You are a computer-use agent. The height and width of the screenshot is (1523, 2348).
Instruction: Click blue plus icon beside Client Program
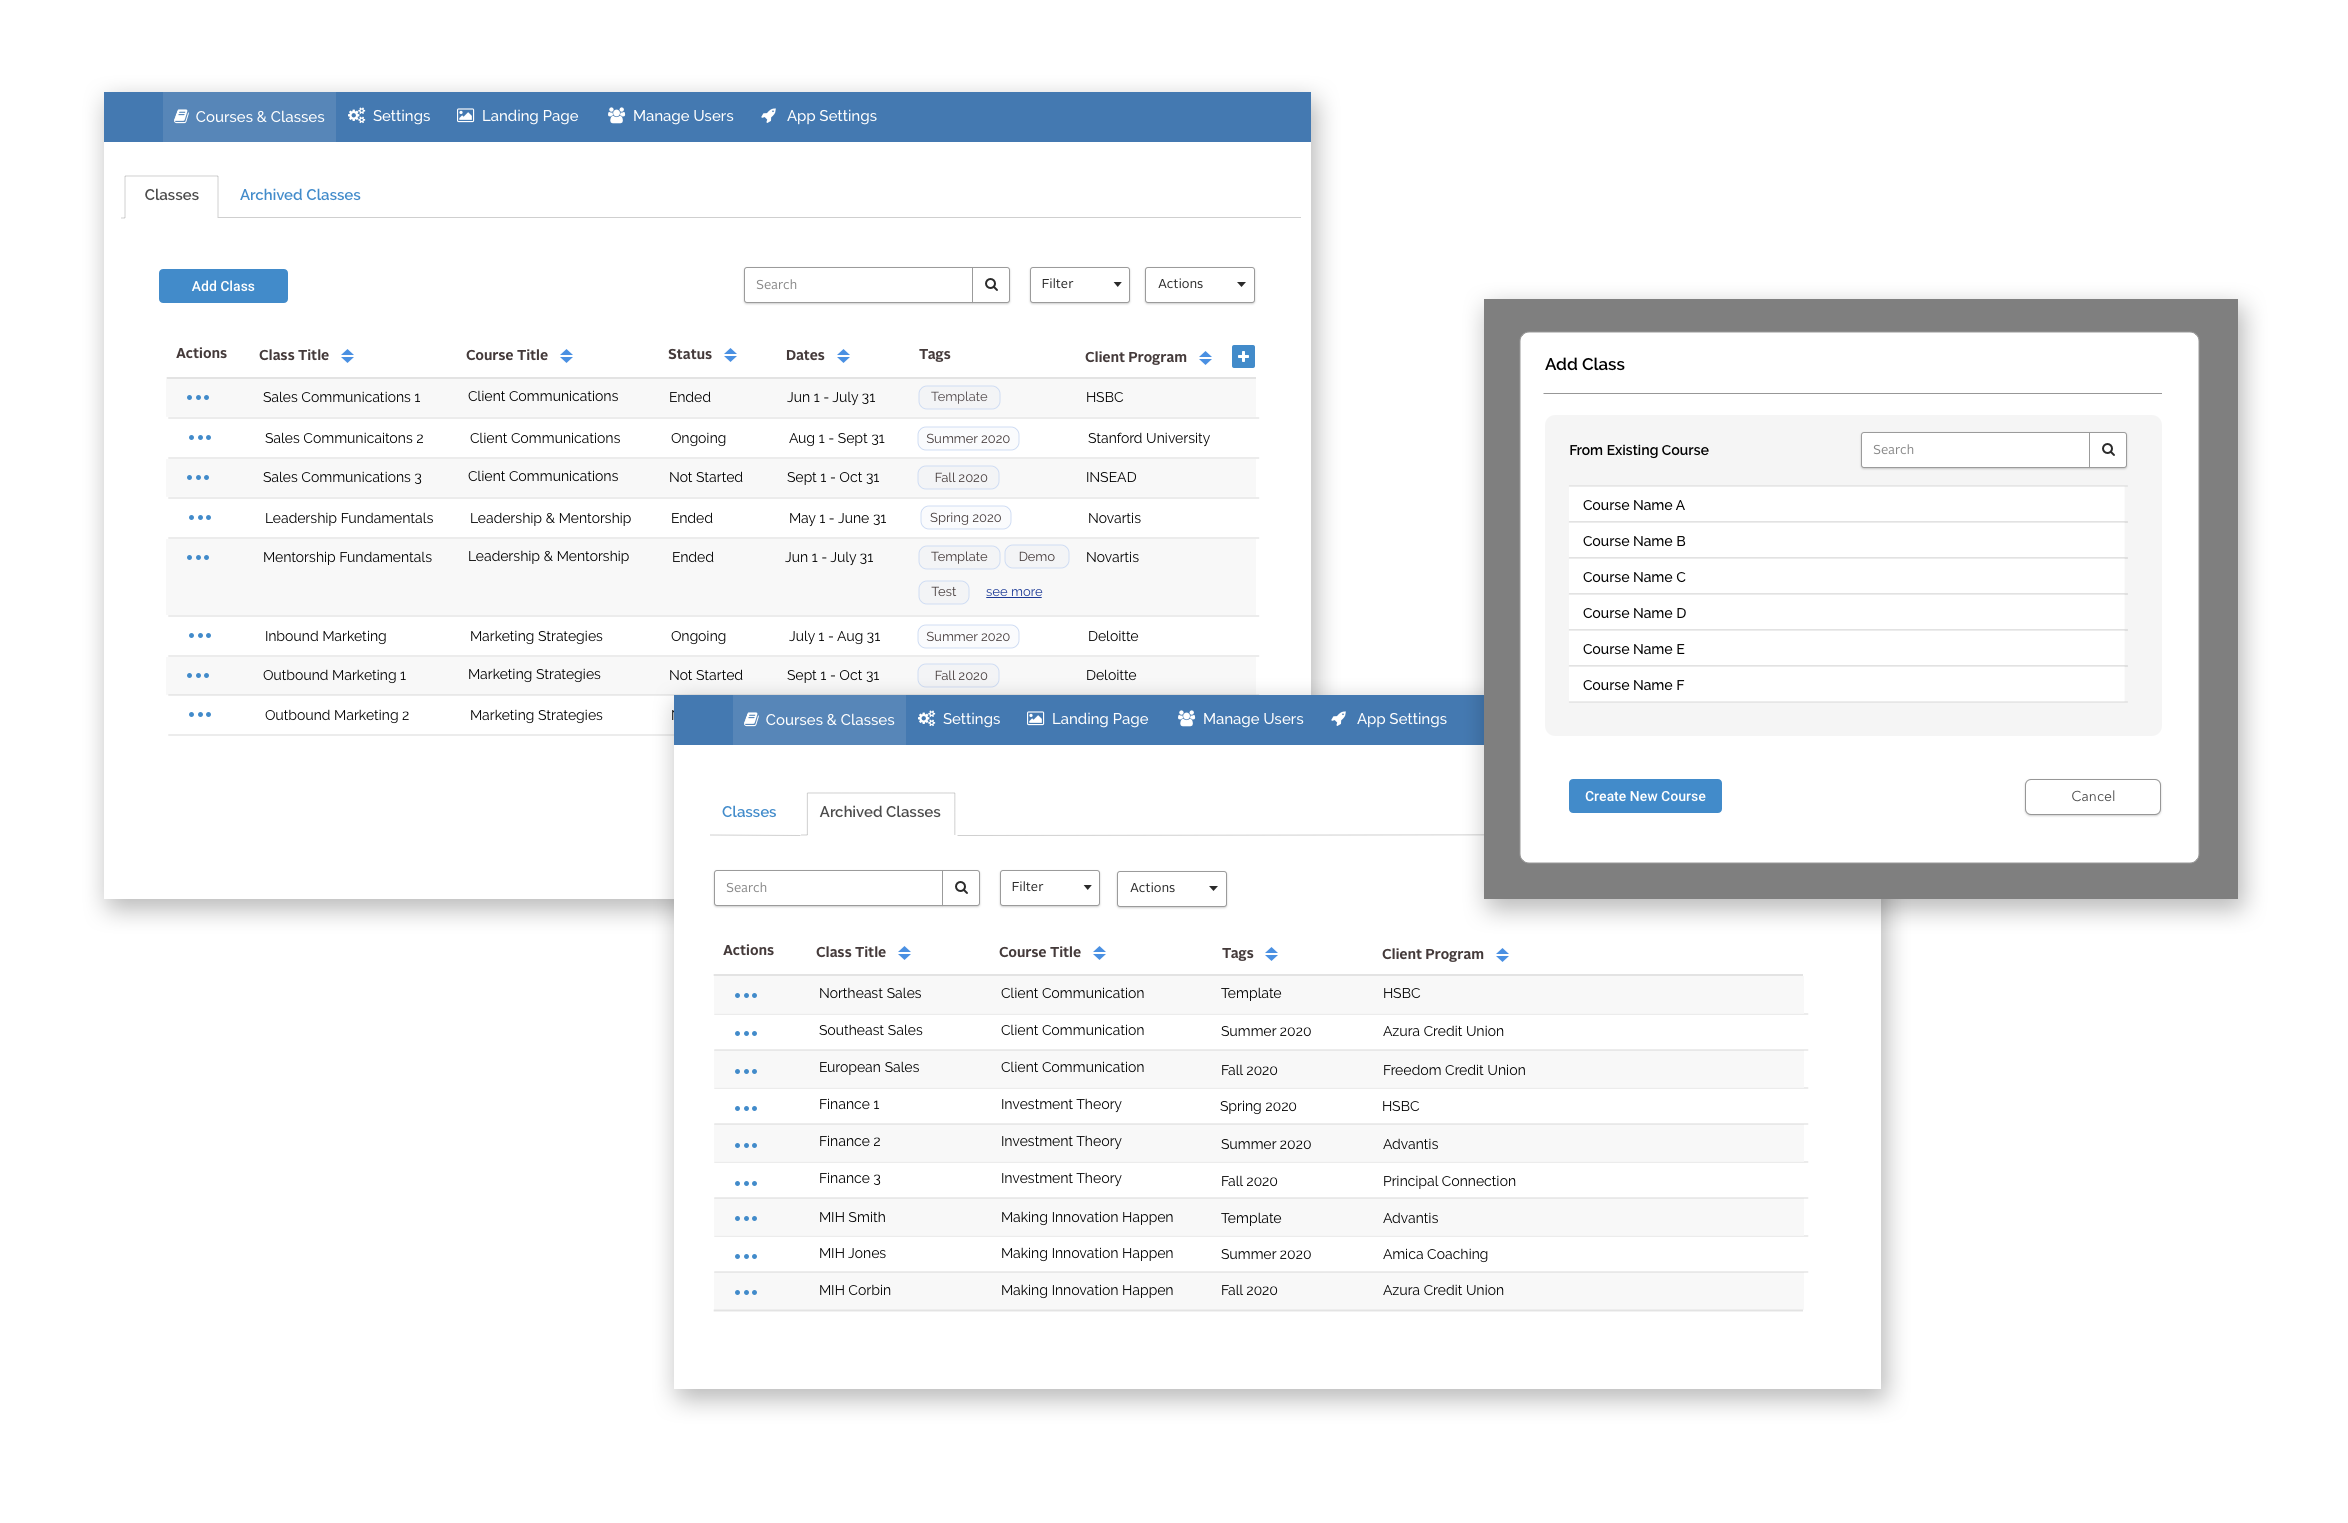click(x=1243, y=356)
